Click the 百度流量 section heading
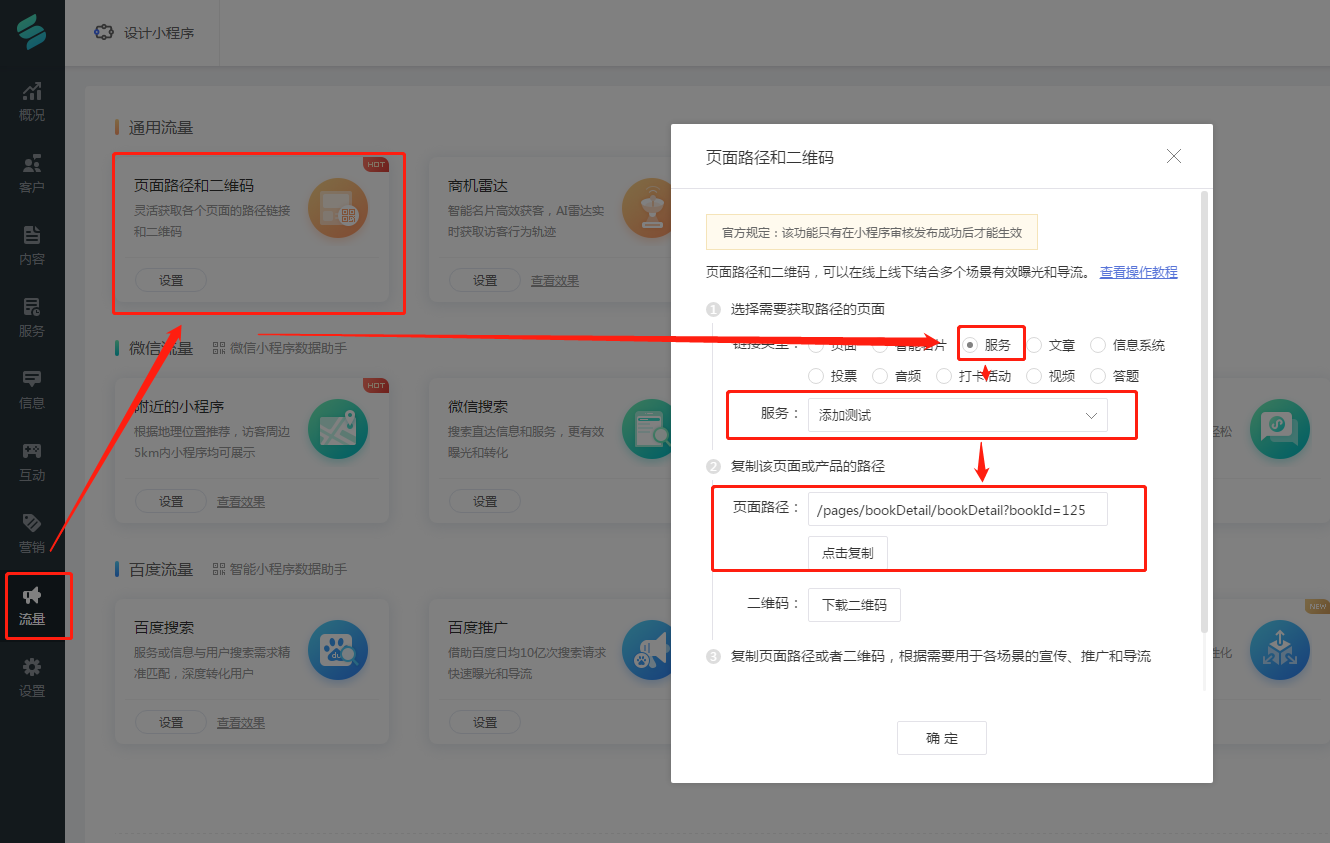The image size is (1330, 843). pos(161,569)
